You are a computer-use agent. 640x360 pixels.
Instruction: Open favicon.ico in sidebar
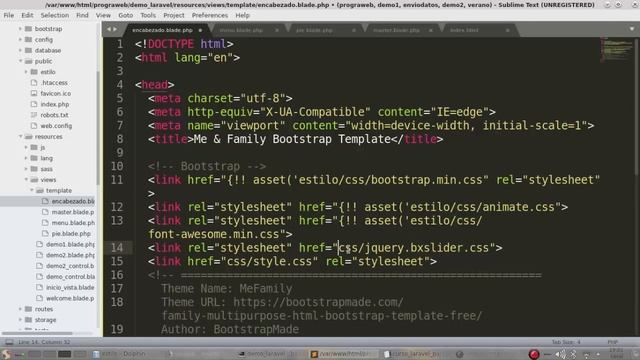(56, 93)
